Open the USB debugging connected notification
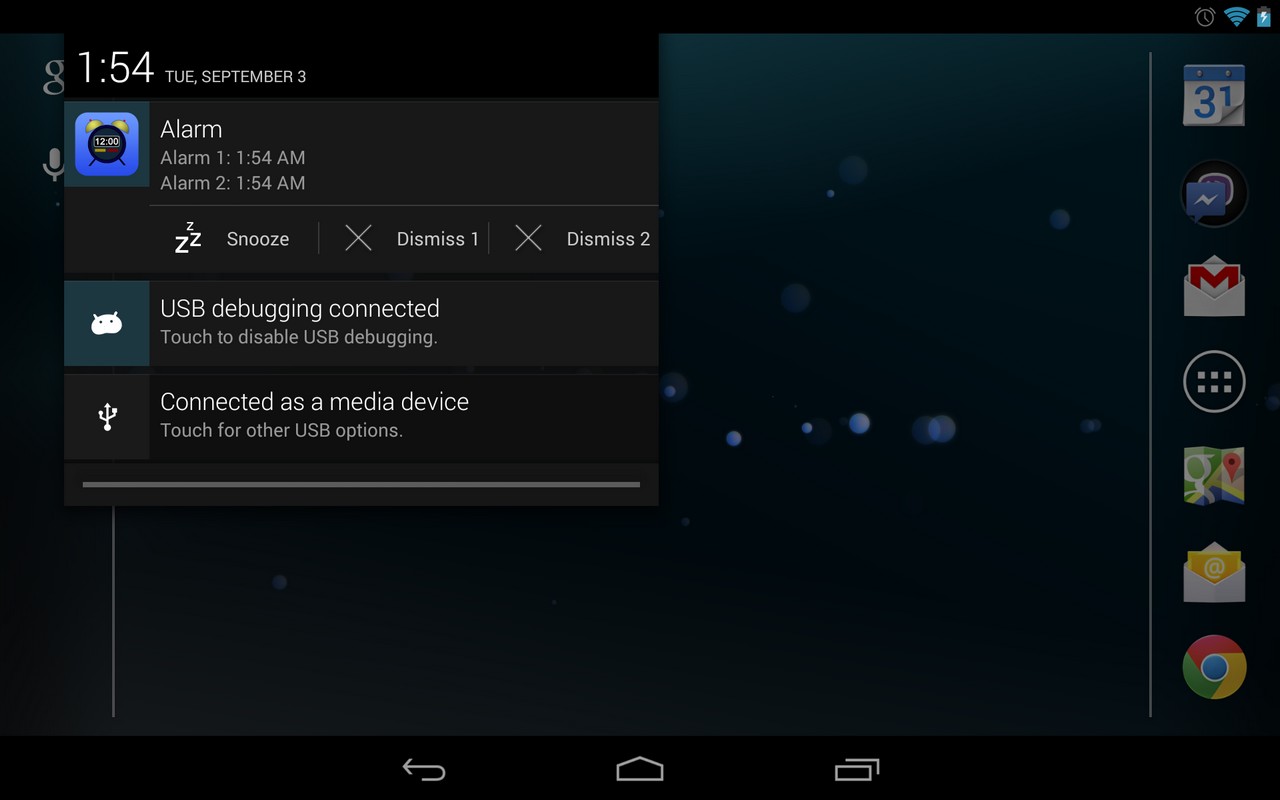 point(361,323)
